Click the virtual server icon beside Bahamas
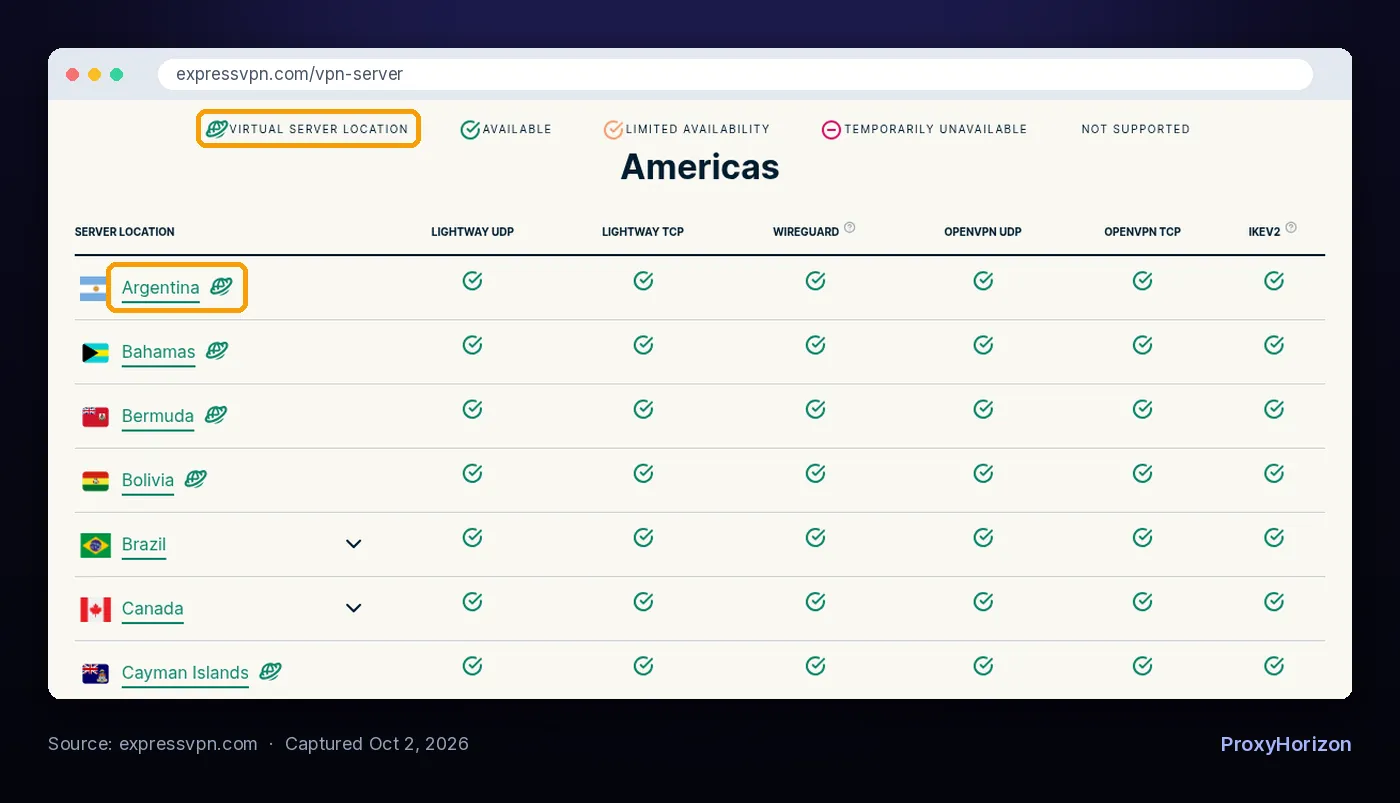This screenshot has width=1400, height=803. [217, 350]
